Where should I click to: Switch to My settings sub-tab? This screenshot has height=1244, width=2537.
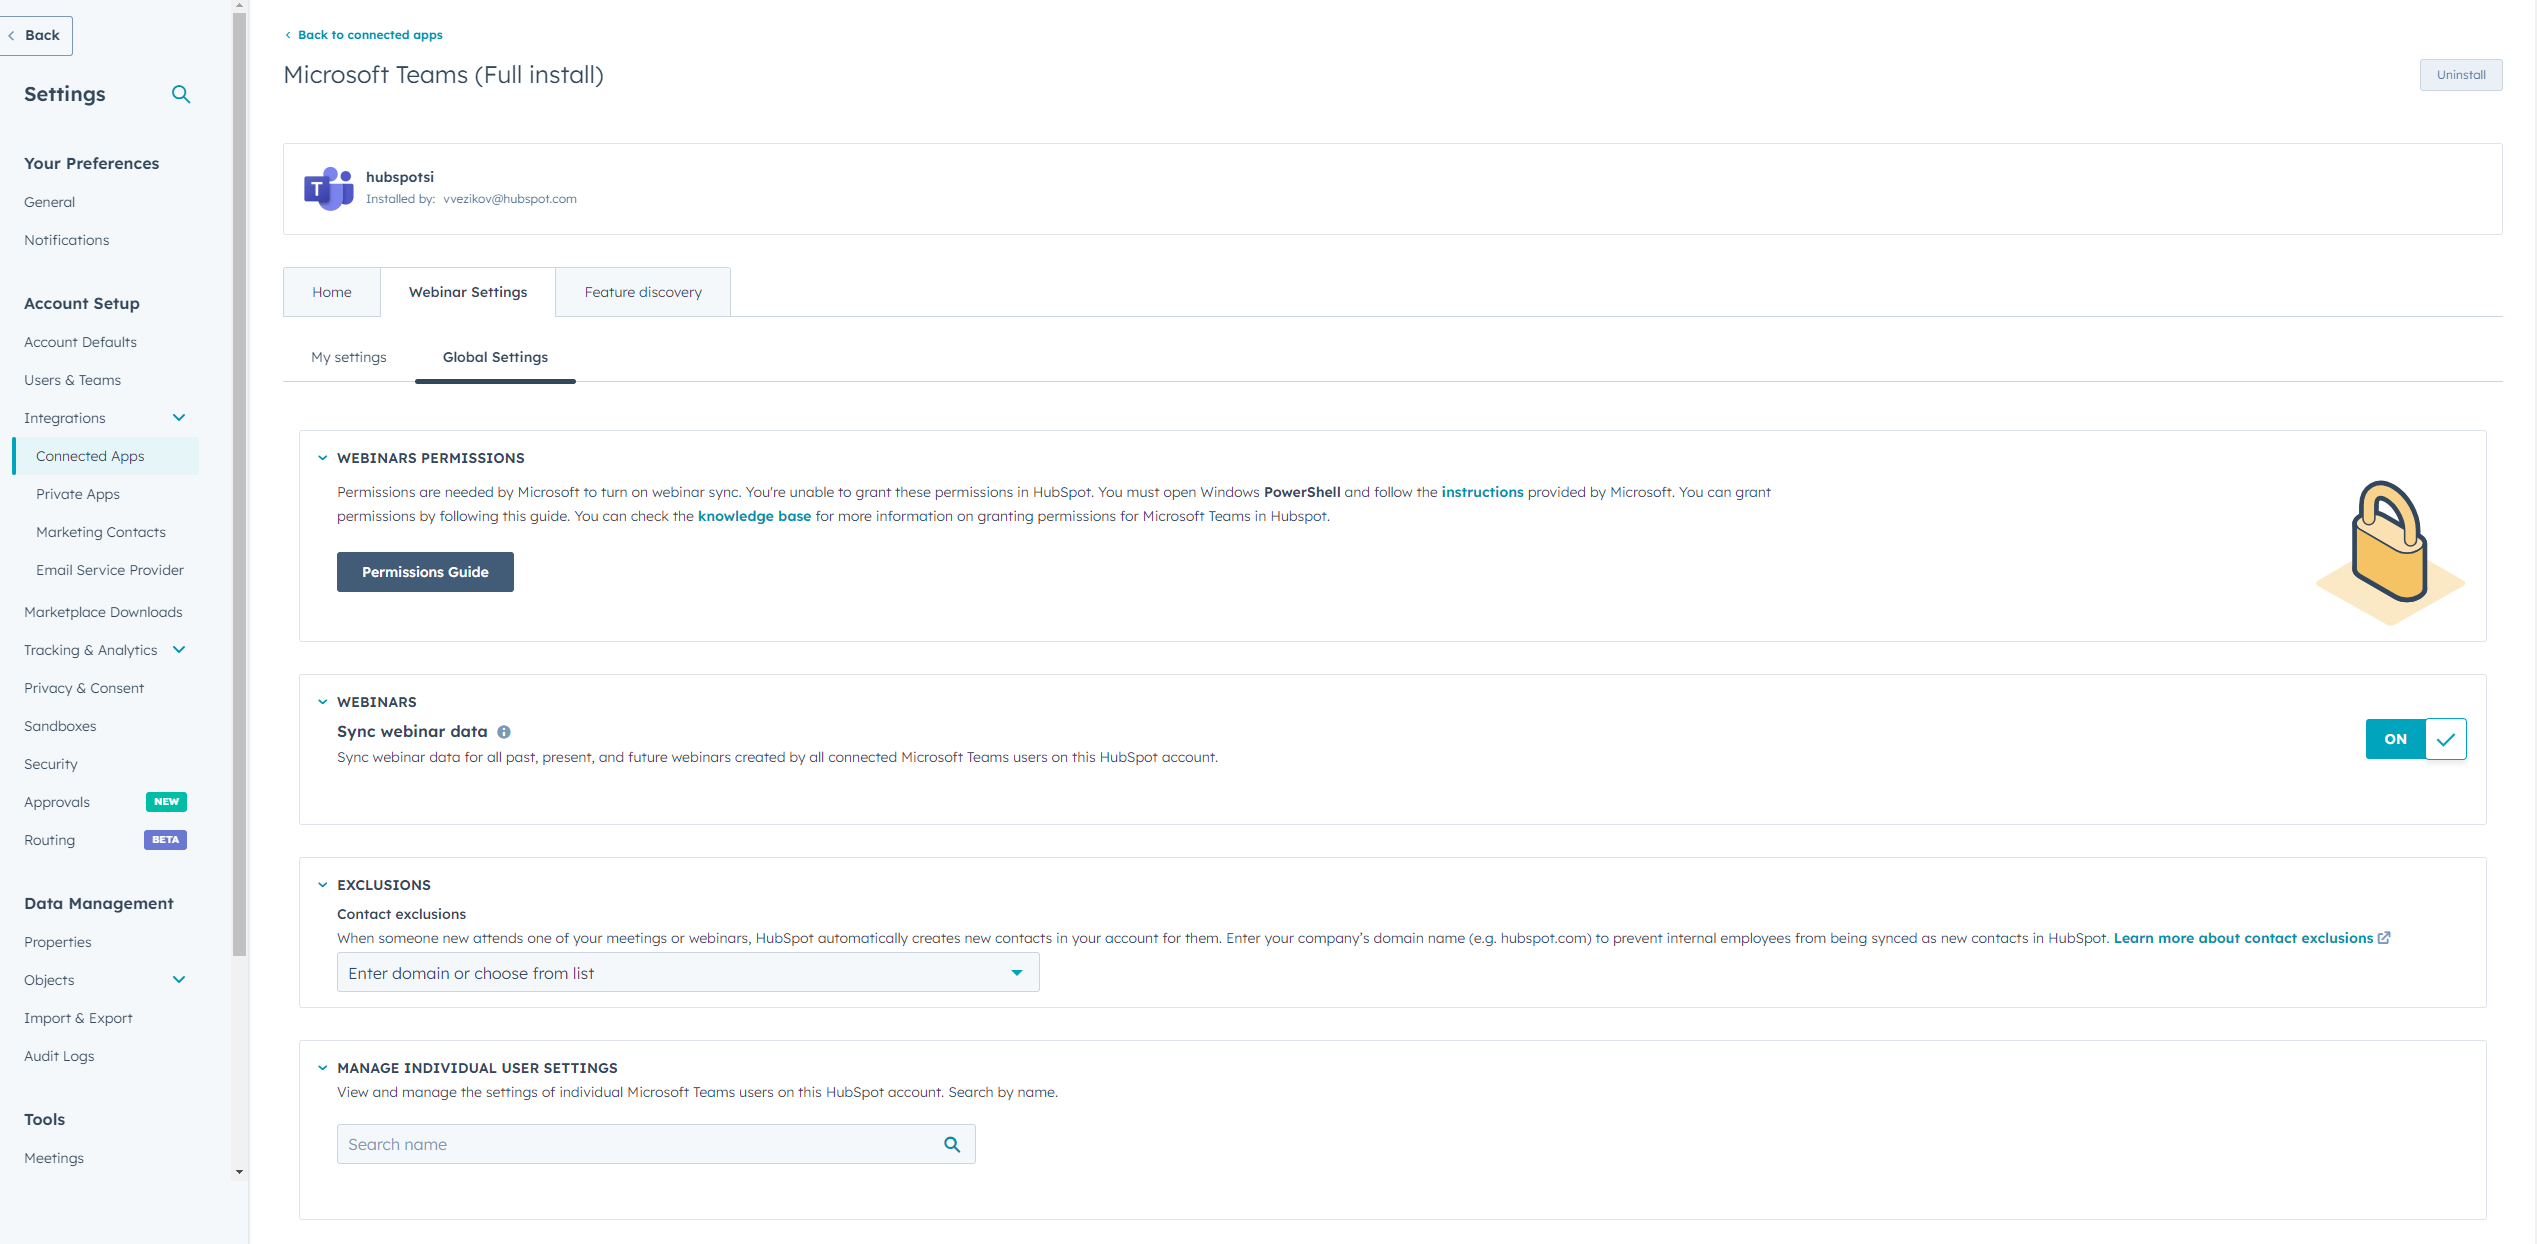(349, 357)
